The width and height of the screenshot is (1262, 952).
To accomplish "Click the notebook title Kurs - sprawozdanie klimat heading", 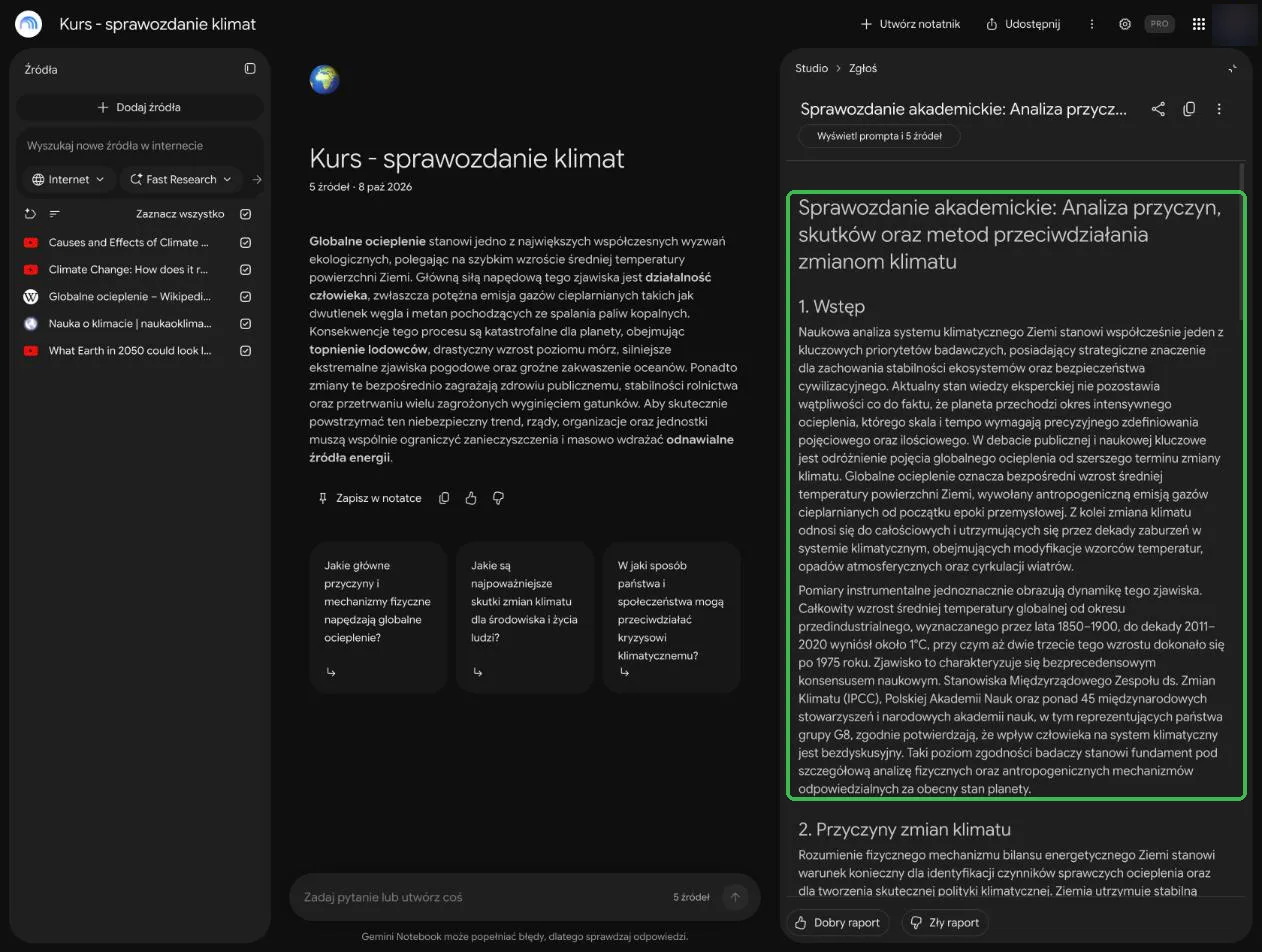I will pyautogui.click(x=467, y=158).
